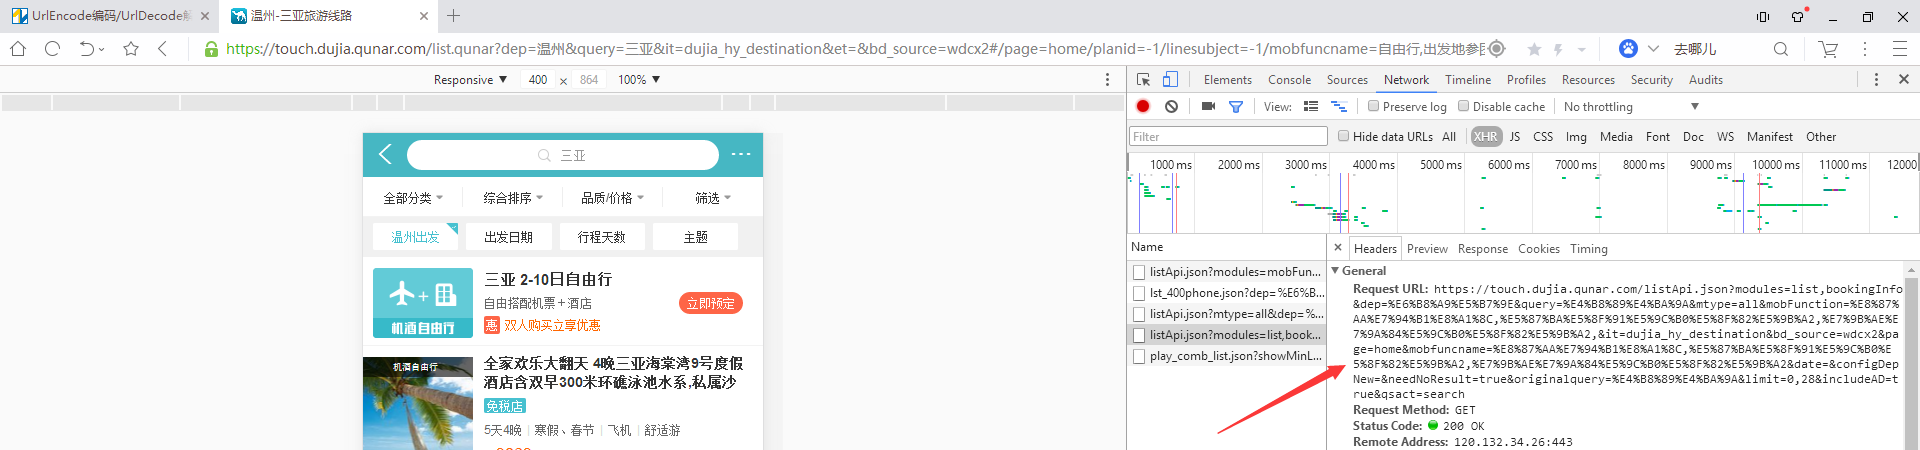
Task: Navigate back with the left chevron
Action: coord(162,48)
